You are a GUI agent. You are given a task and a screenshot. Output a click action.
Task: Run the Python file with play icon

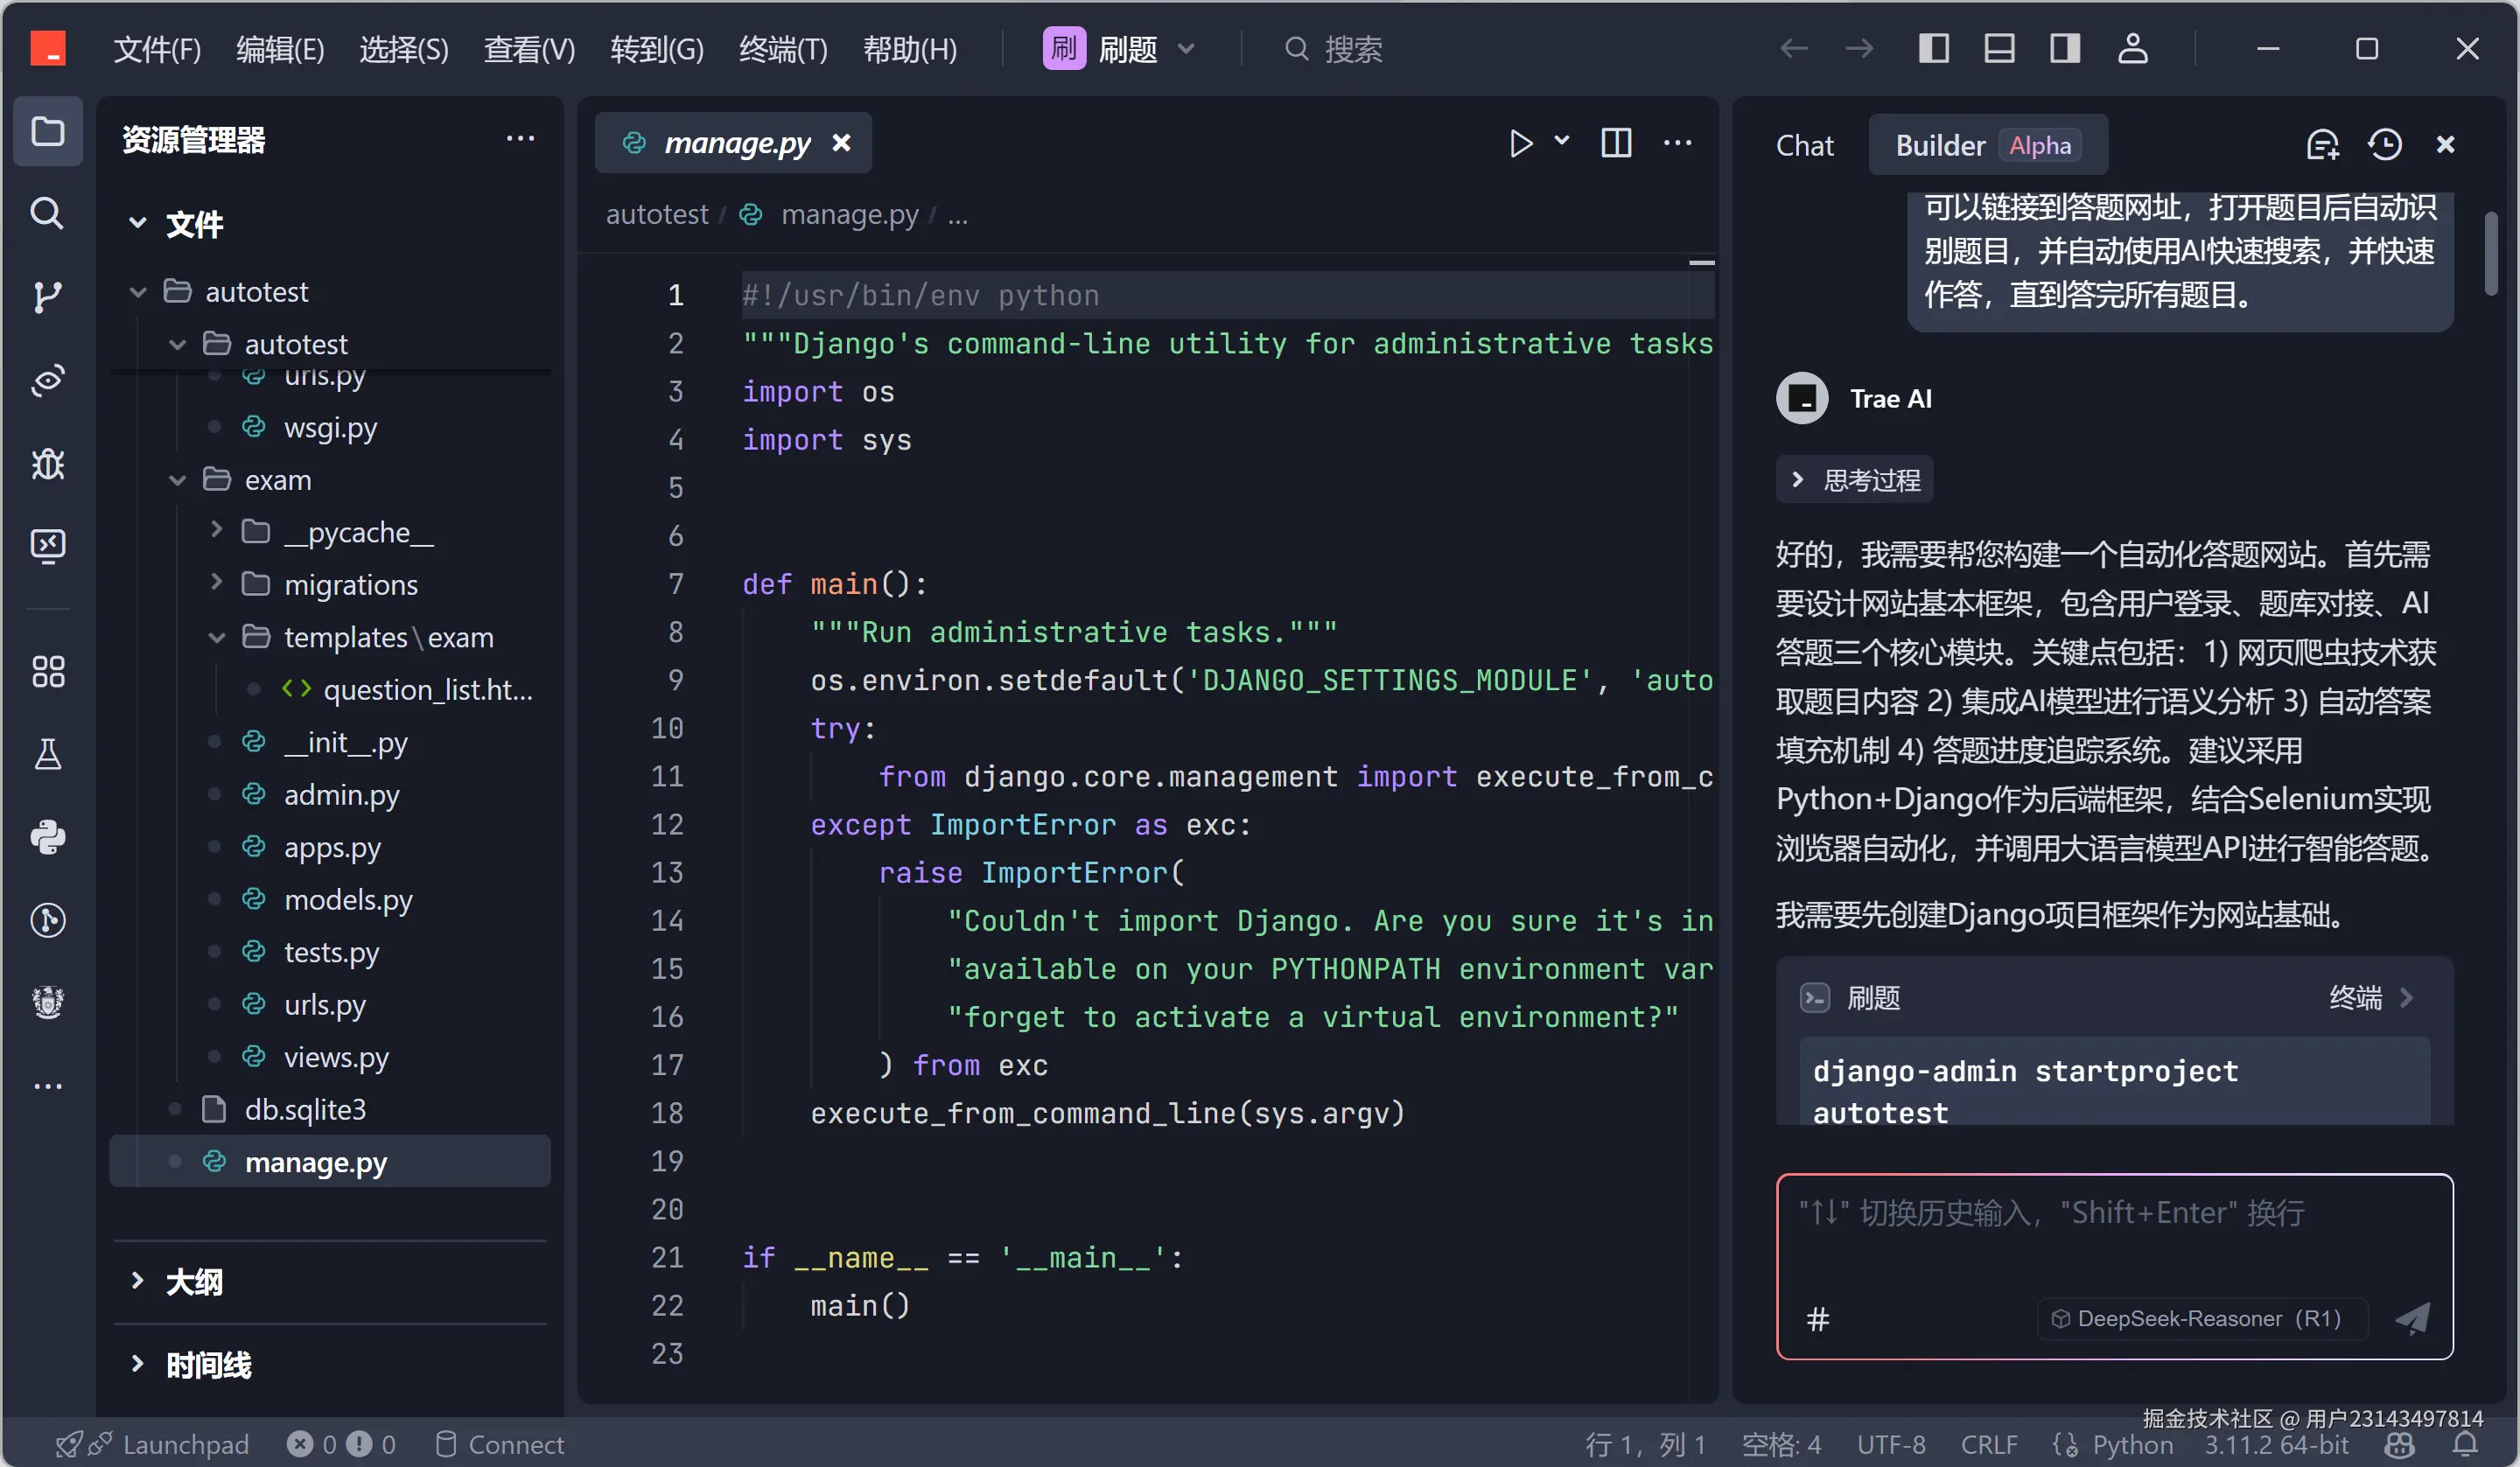(x=1519, y=143)
